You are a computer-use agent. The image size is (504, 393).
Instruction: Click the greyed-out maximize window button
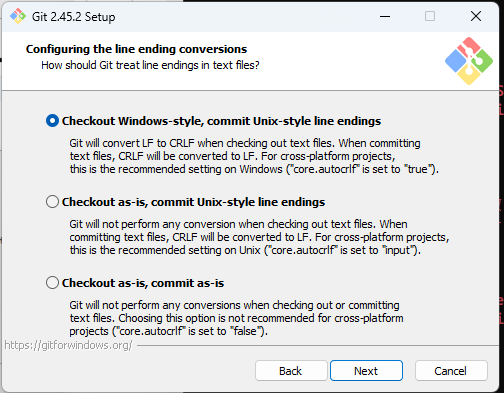(x=430, y=16)
